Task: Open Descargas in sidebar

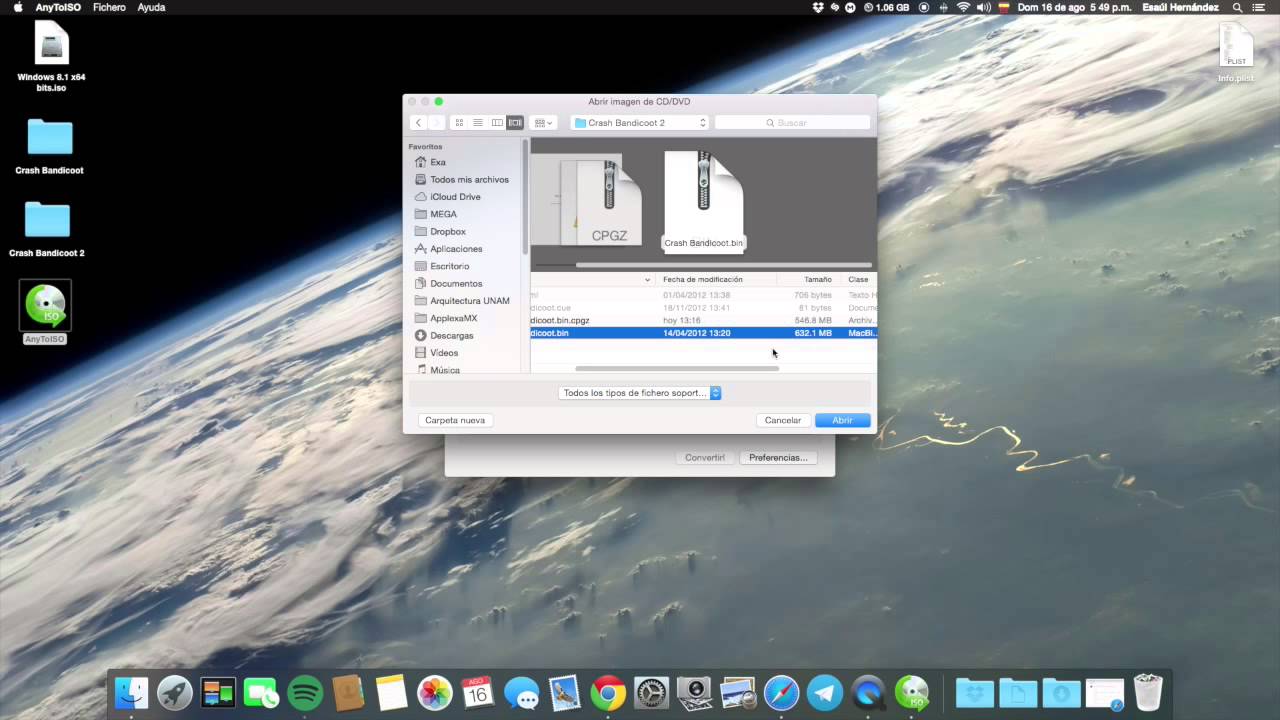Action: [x=444, y=336]
